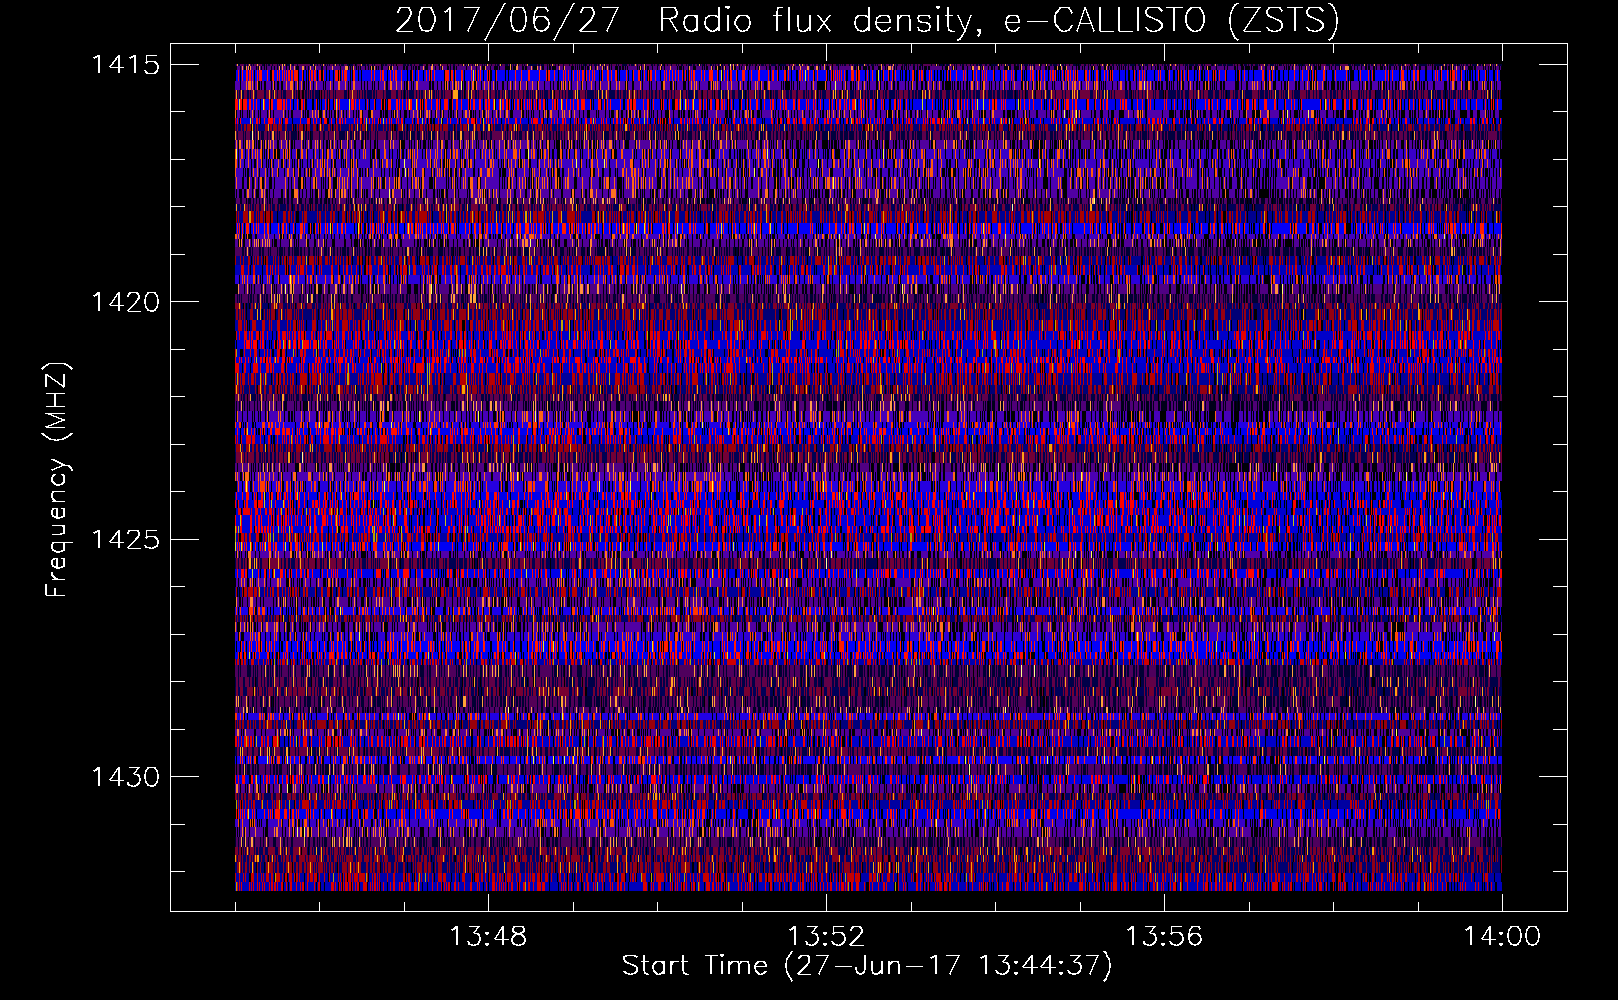This screenshot has width=1618, height=1000.
Task: Click the 1430 frequency tick label
Action: pyautogui.click(x=126, y=777)
